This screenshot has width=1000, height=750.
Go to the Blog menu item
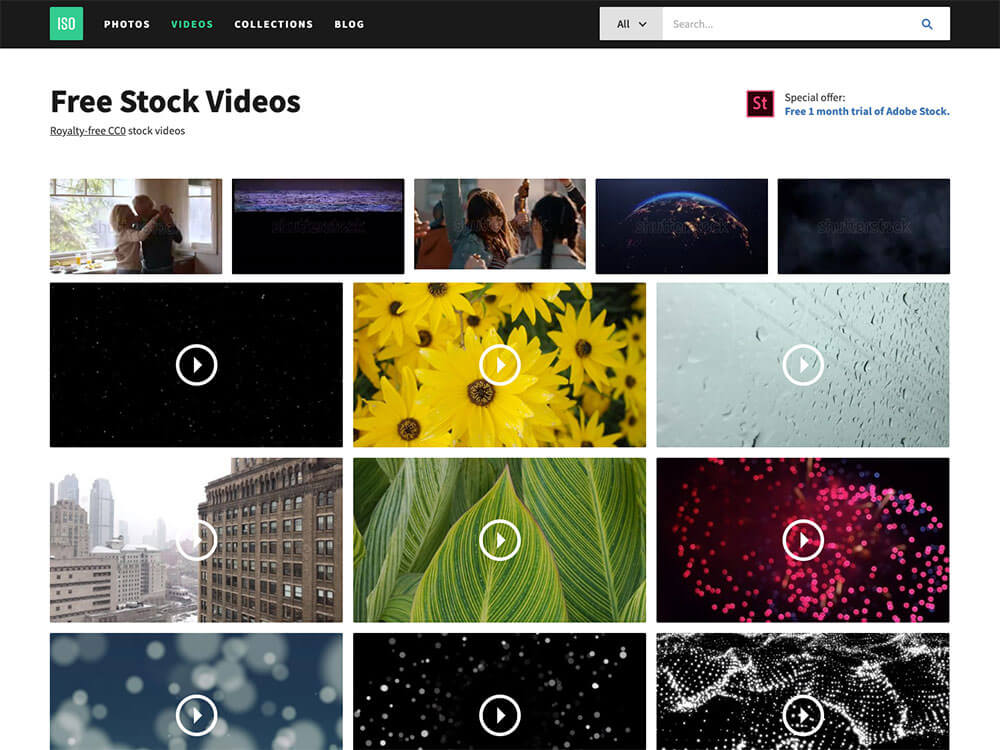point(349,24)
